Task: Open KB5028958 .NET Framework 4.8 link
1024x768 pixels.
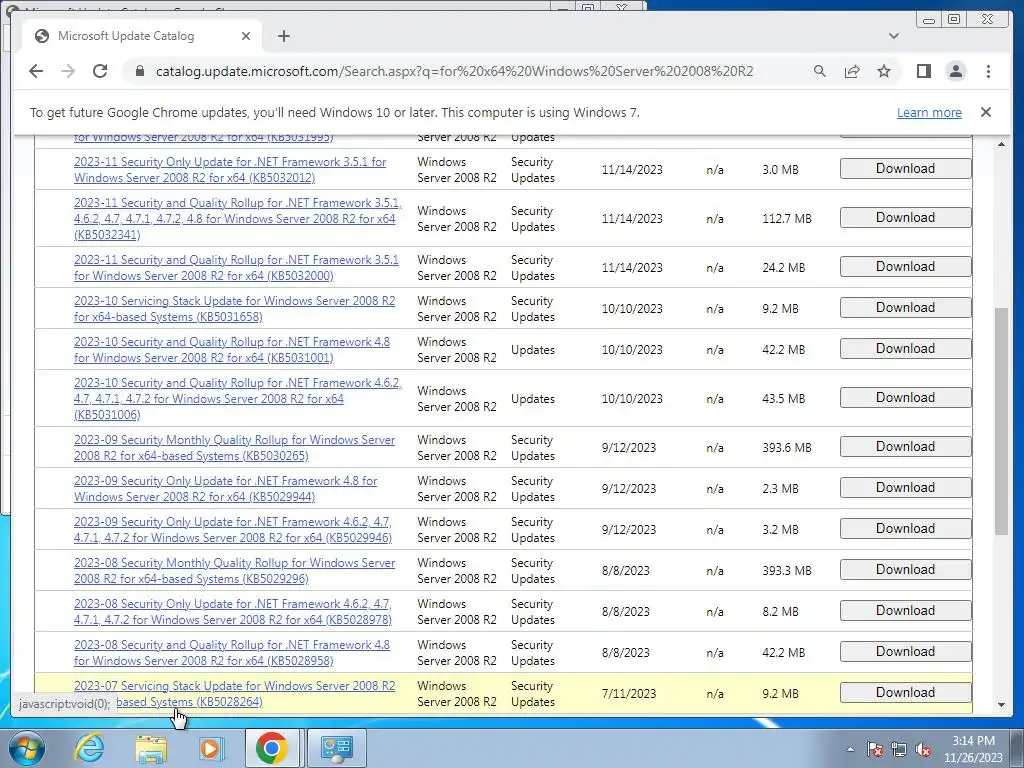Action: [232, 653]
